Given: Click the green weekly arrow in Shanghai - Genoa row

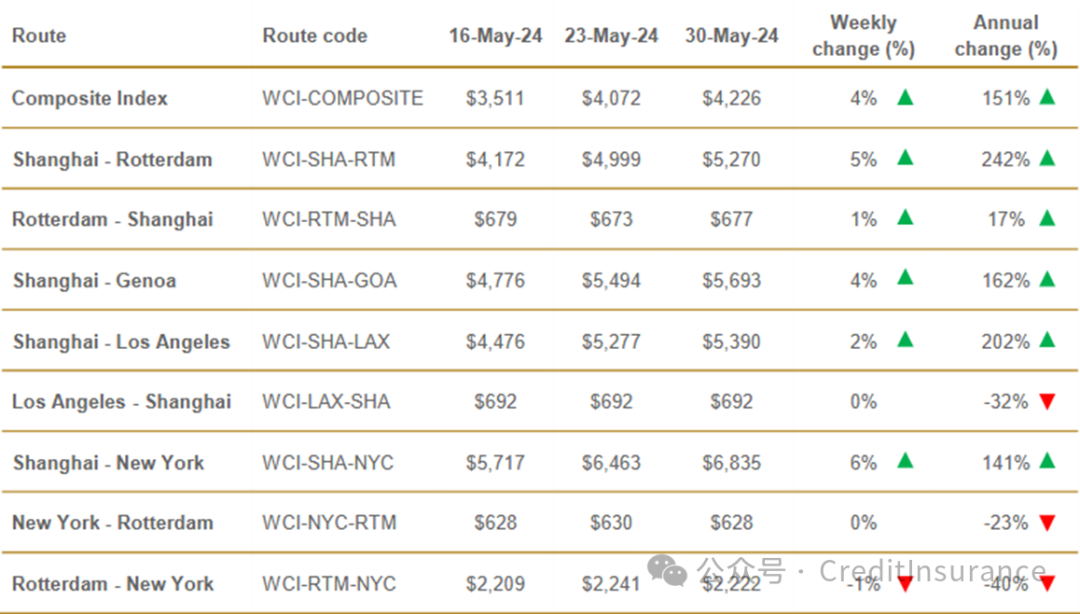Looking at the screenshot, I should coord(905,278).
